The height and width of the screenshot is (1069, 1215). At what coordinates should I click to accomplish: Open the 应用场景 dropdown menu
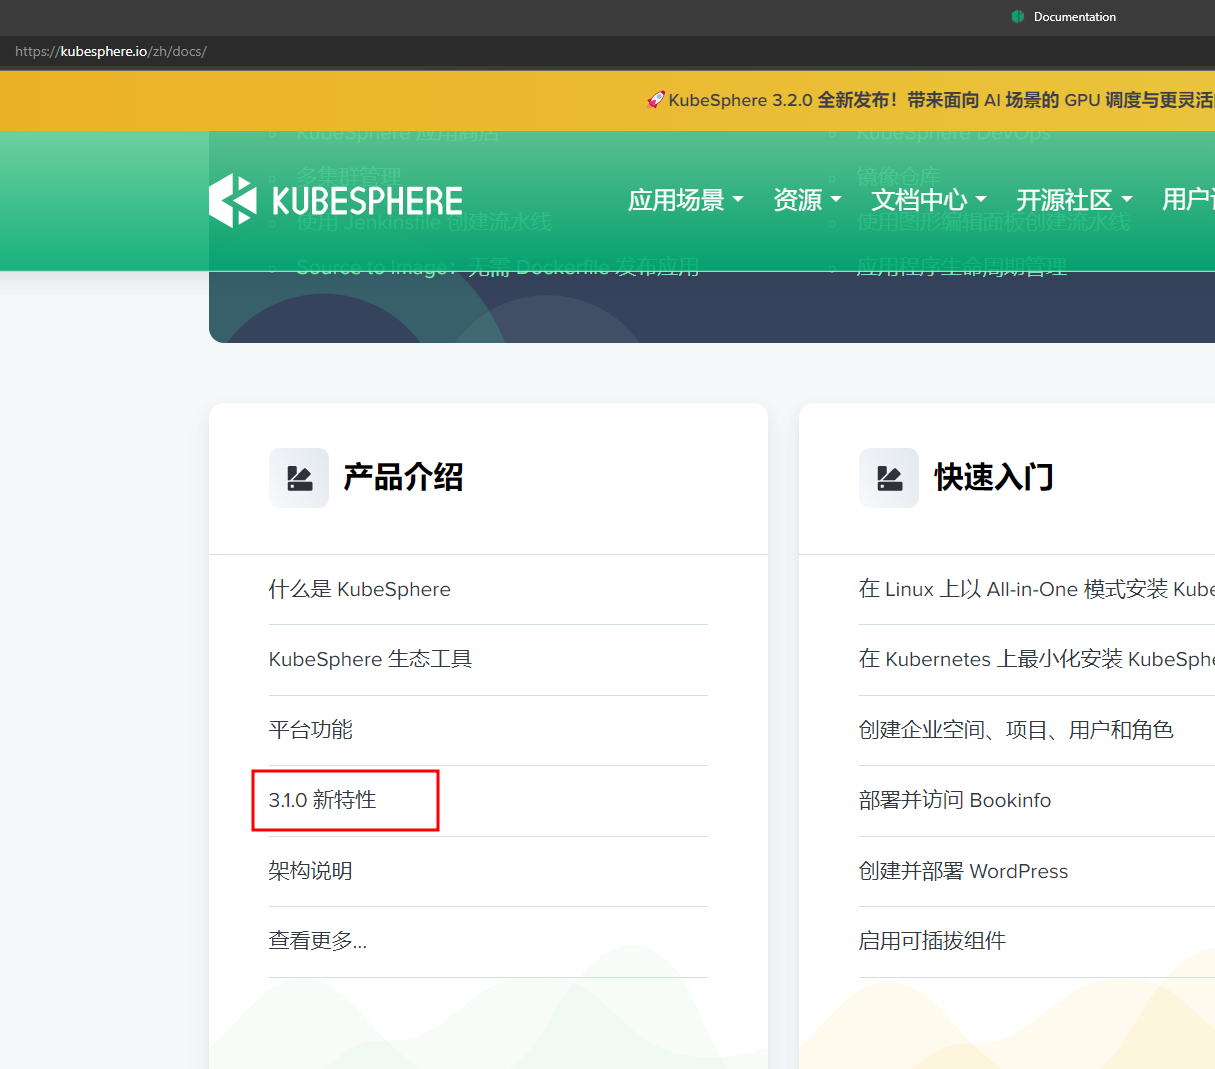[686, 200]
